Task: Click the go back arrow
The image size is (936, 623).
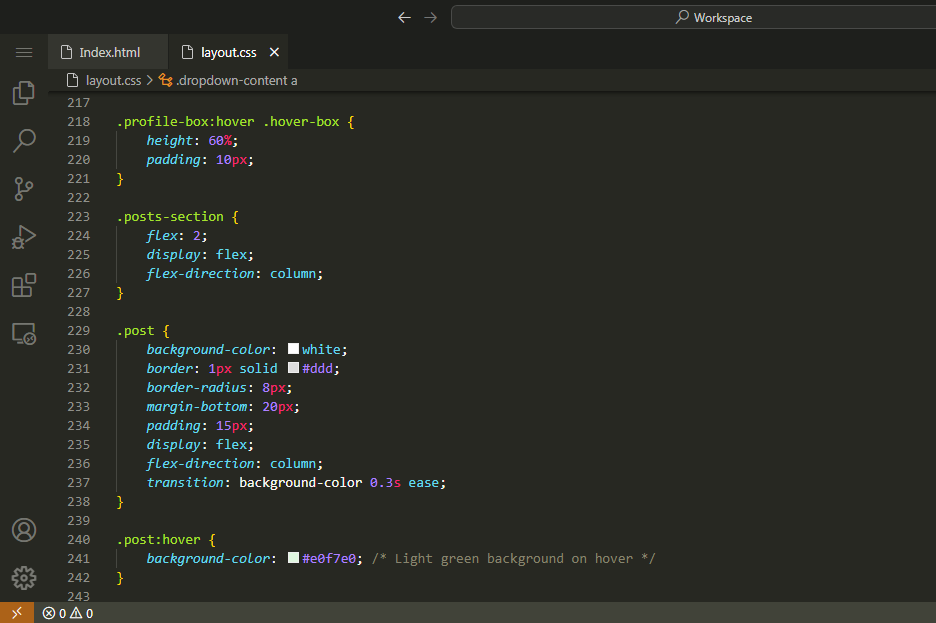Action: click(x=404, y=17)
